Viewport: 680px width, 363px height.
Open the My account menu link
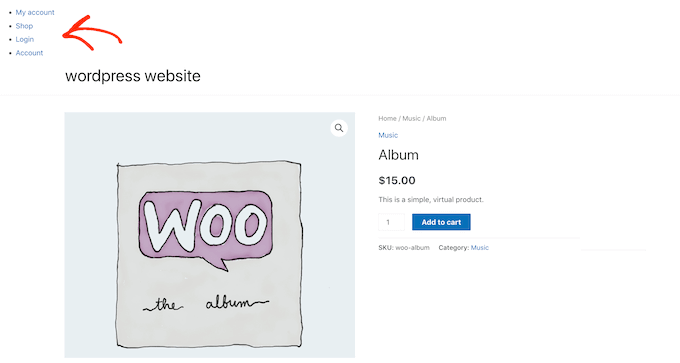[x=35, y=13]
